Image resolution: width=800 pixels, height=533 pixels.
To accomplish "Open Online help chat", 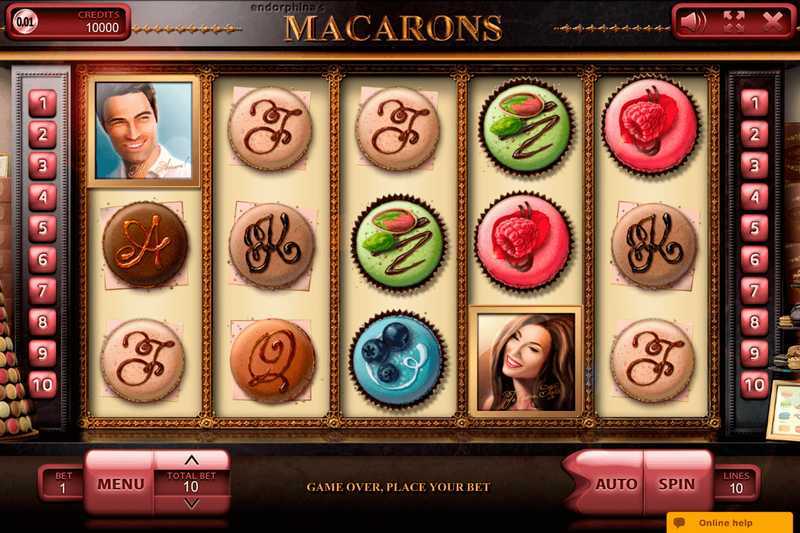I will pyautogui.click(x=730, y=523).
